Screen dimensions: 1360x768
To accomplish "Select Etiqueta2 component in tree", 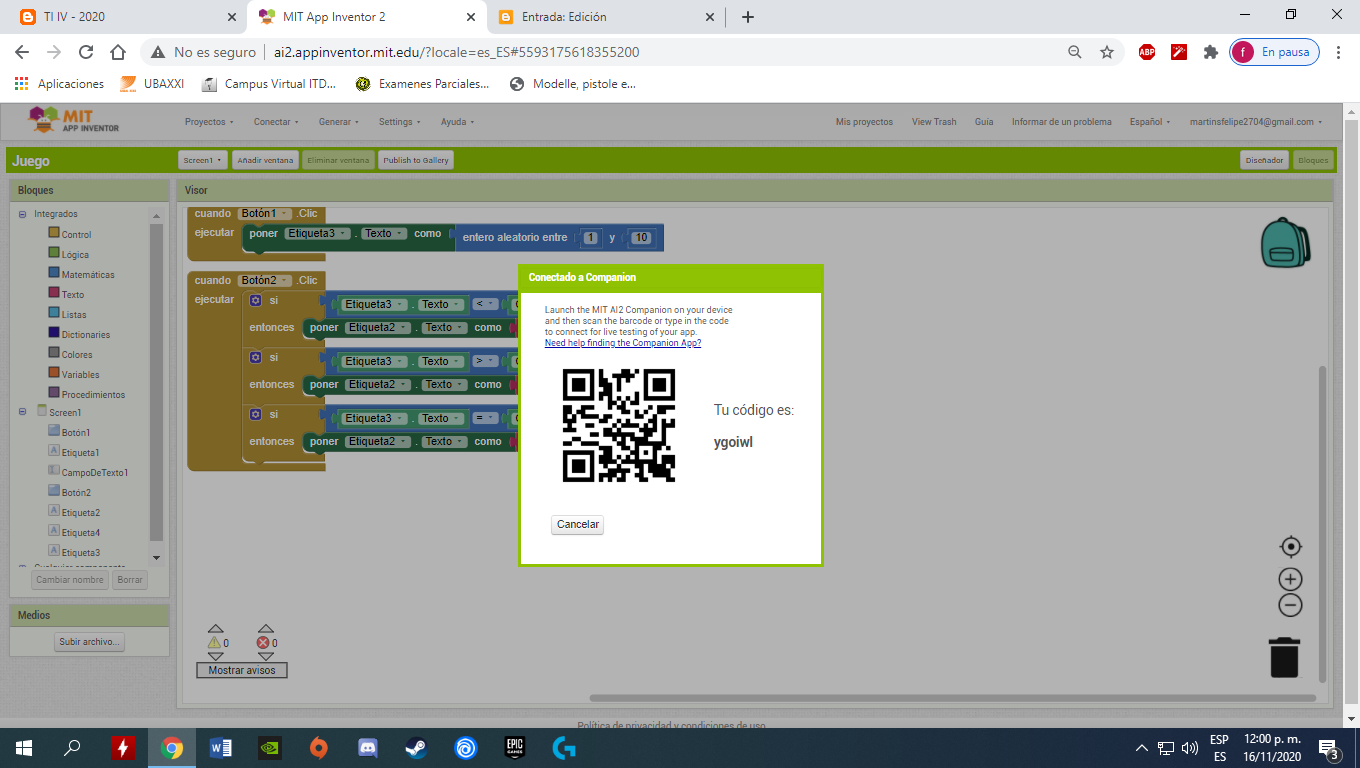I will pos(80,512).
